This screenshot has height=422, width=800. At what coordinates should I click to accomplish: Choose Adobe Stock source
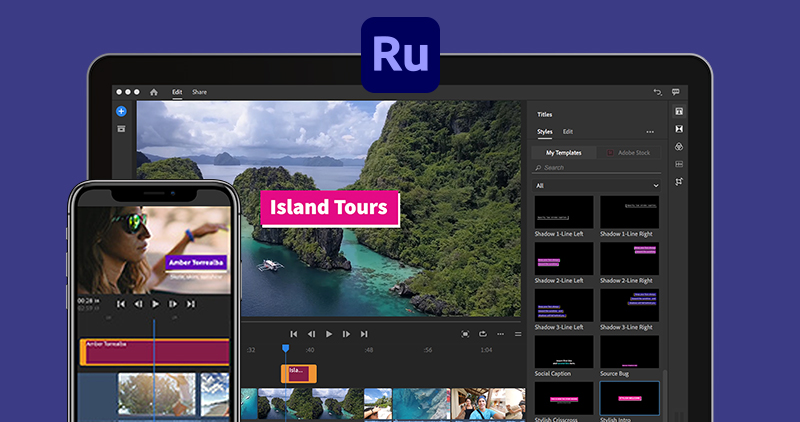629,153
